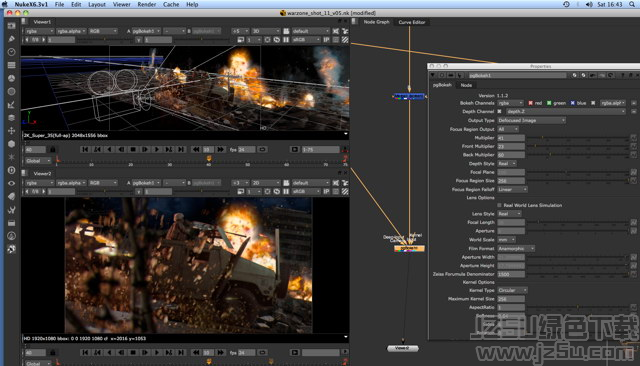
Task: Toggle the blue Bokeh channel checkbox
Action: pyautogui.click(x=573, y=103)
